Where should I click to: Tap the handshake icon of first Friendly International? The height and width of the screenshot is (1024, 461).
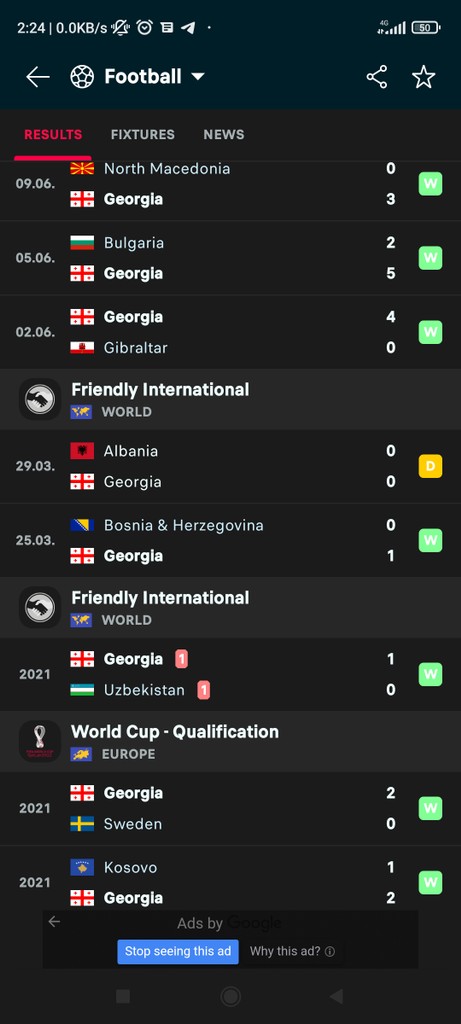[40, 399]
